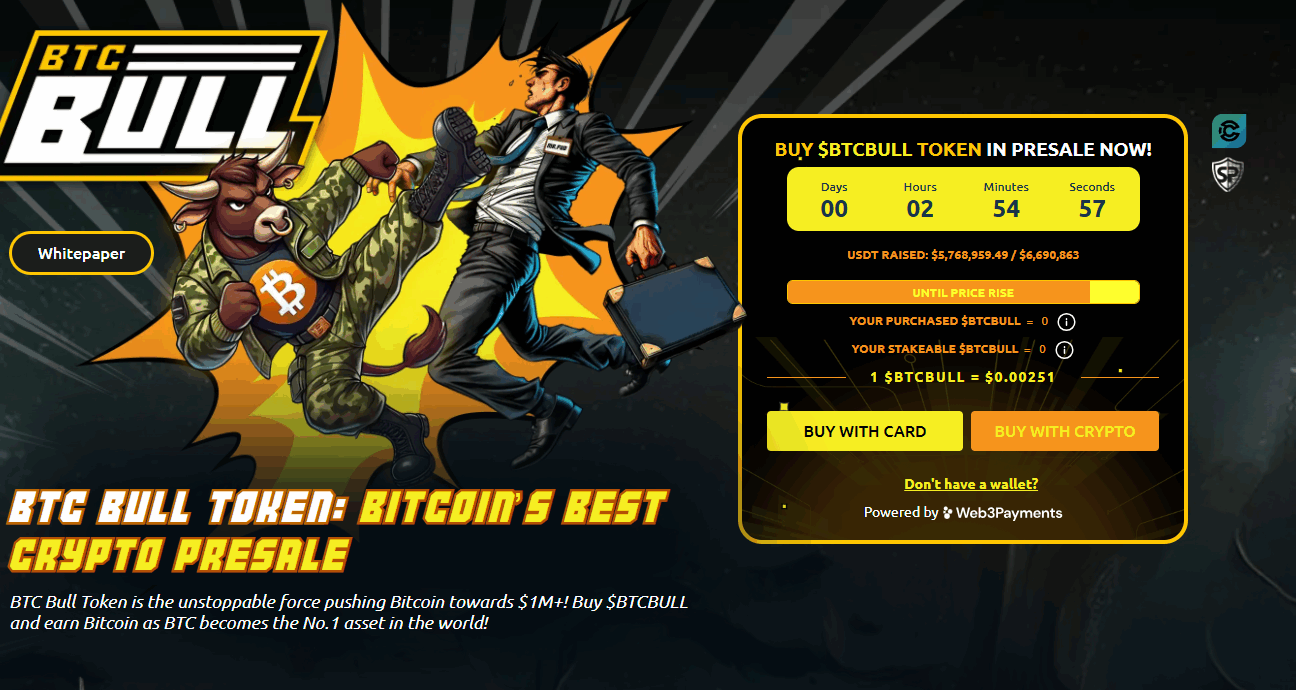The width and height of the screenshot is (1296, 690).
Task: Open the Coinsult audit badge icon
Action: pos(1229,131)
